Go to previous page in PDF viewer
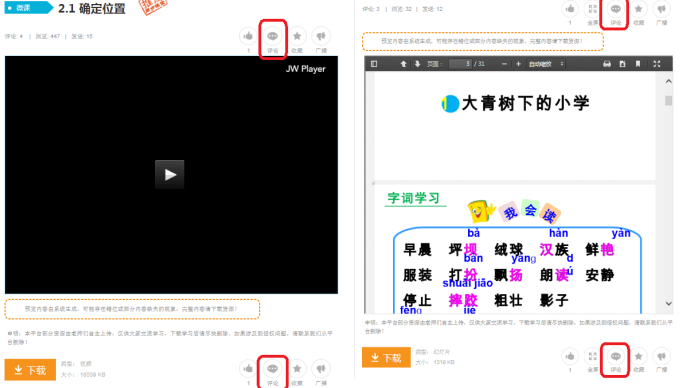The width and height of the screenshot is (684, 388). click(x=404, y=64)
